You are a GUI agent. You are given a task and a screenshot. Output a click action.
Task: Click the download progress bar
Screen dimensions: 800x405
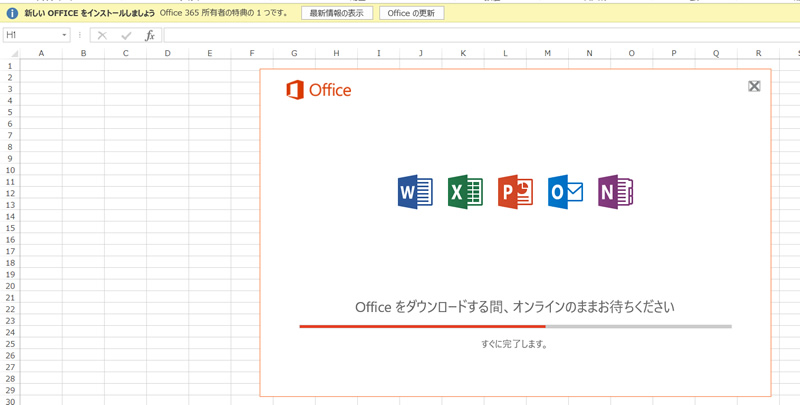(515, 326)
